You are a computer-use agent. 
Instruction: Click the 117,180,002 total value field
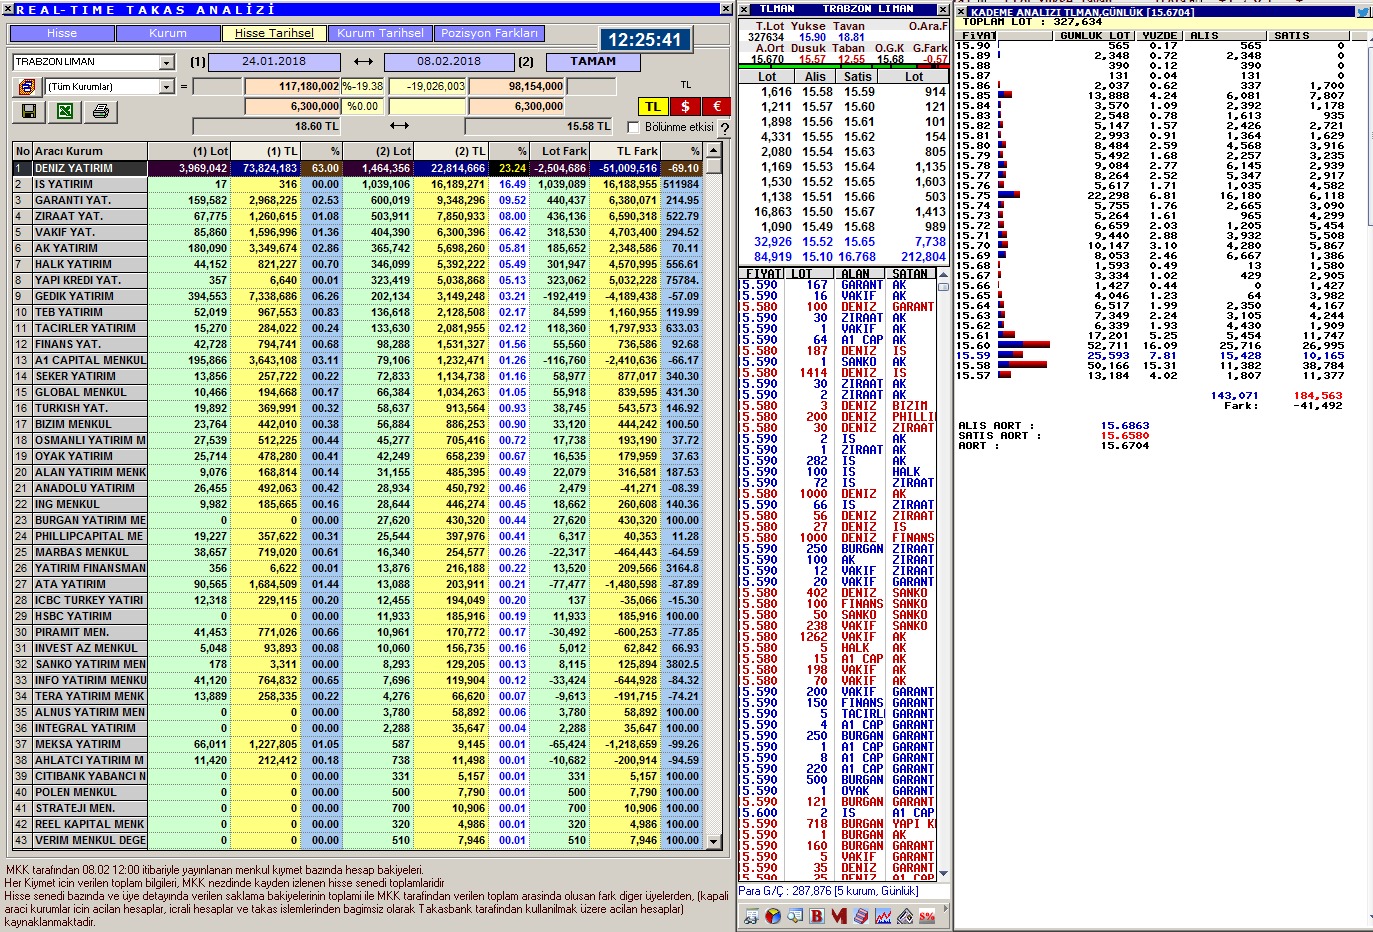coord(293,87)
